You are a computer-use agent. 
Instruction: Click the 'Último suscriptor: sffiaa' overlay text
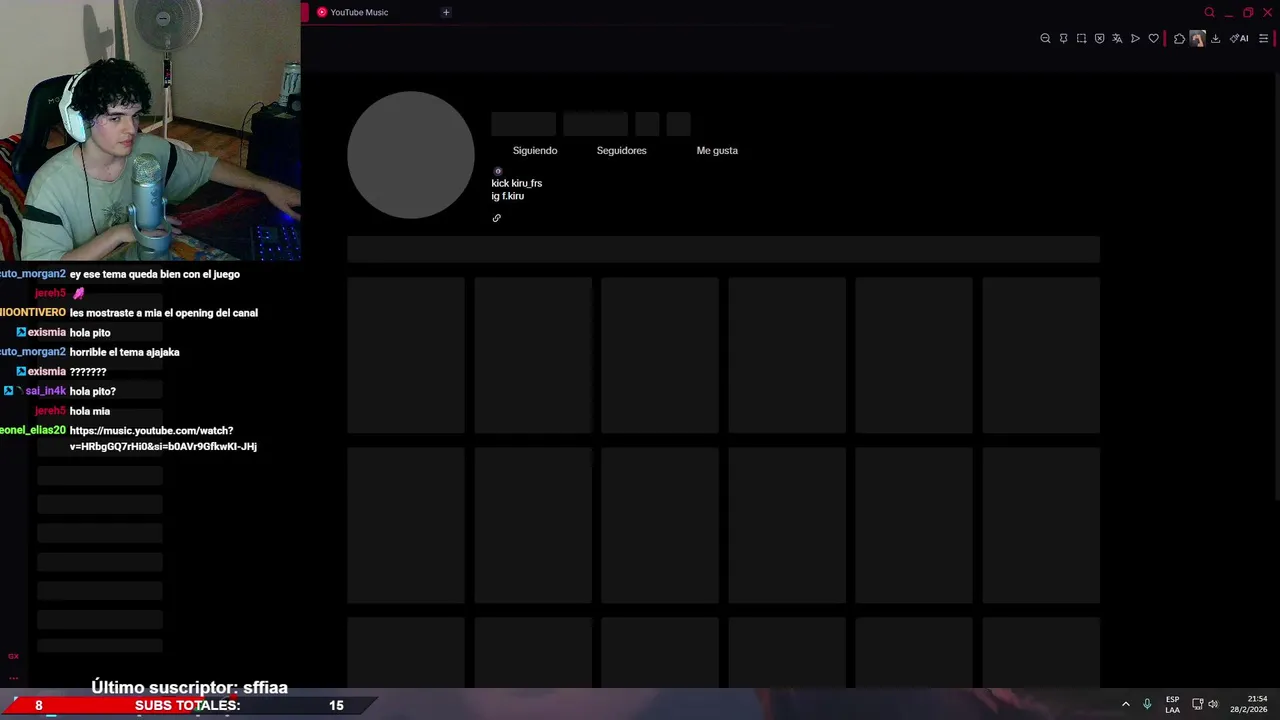[x=189, y=687]
